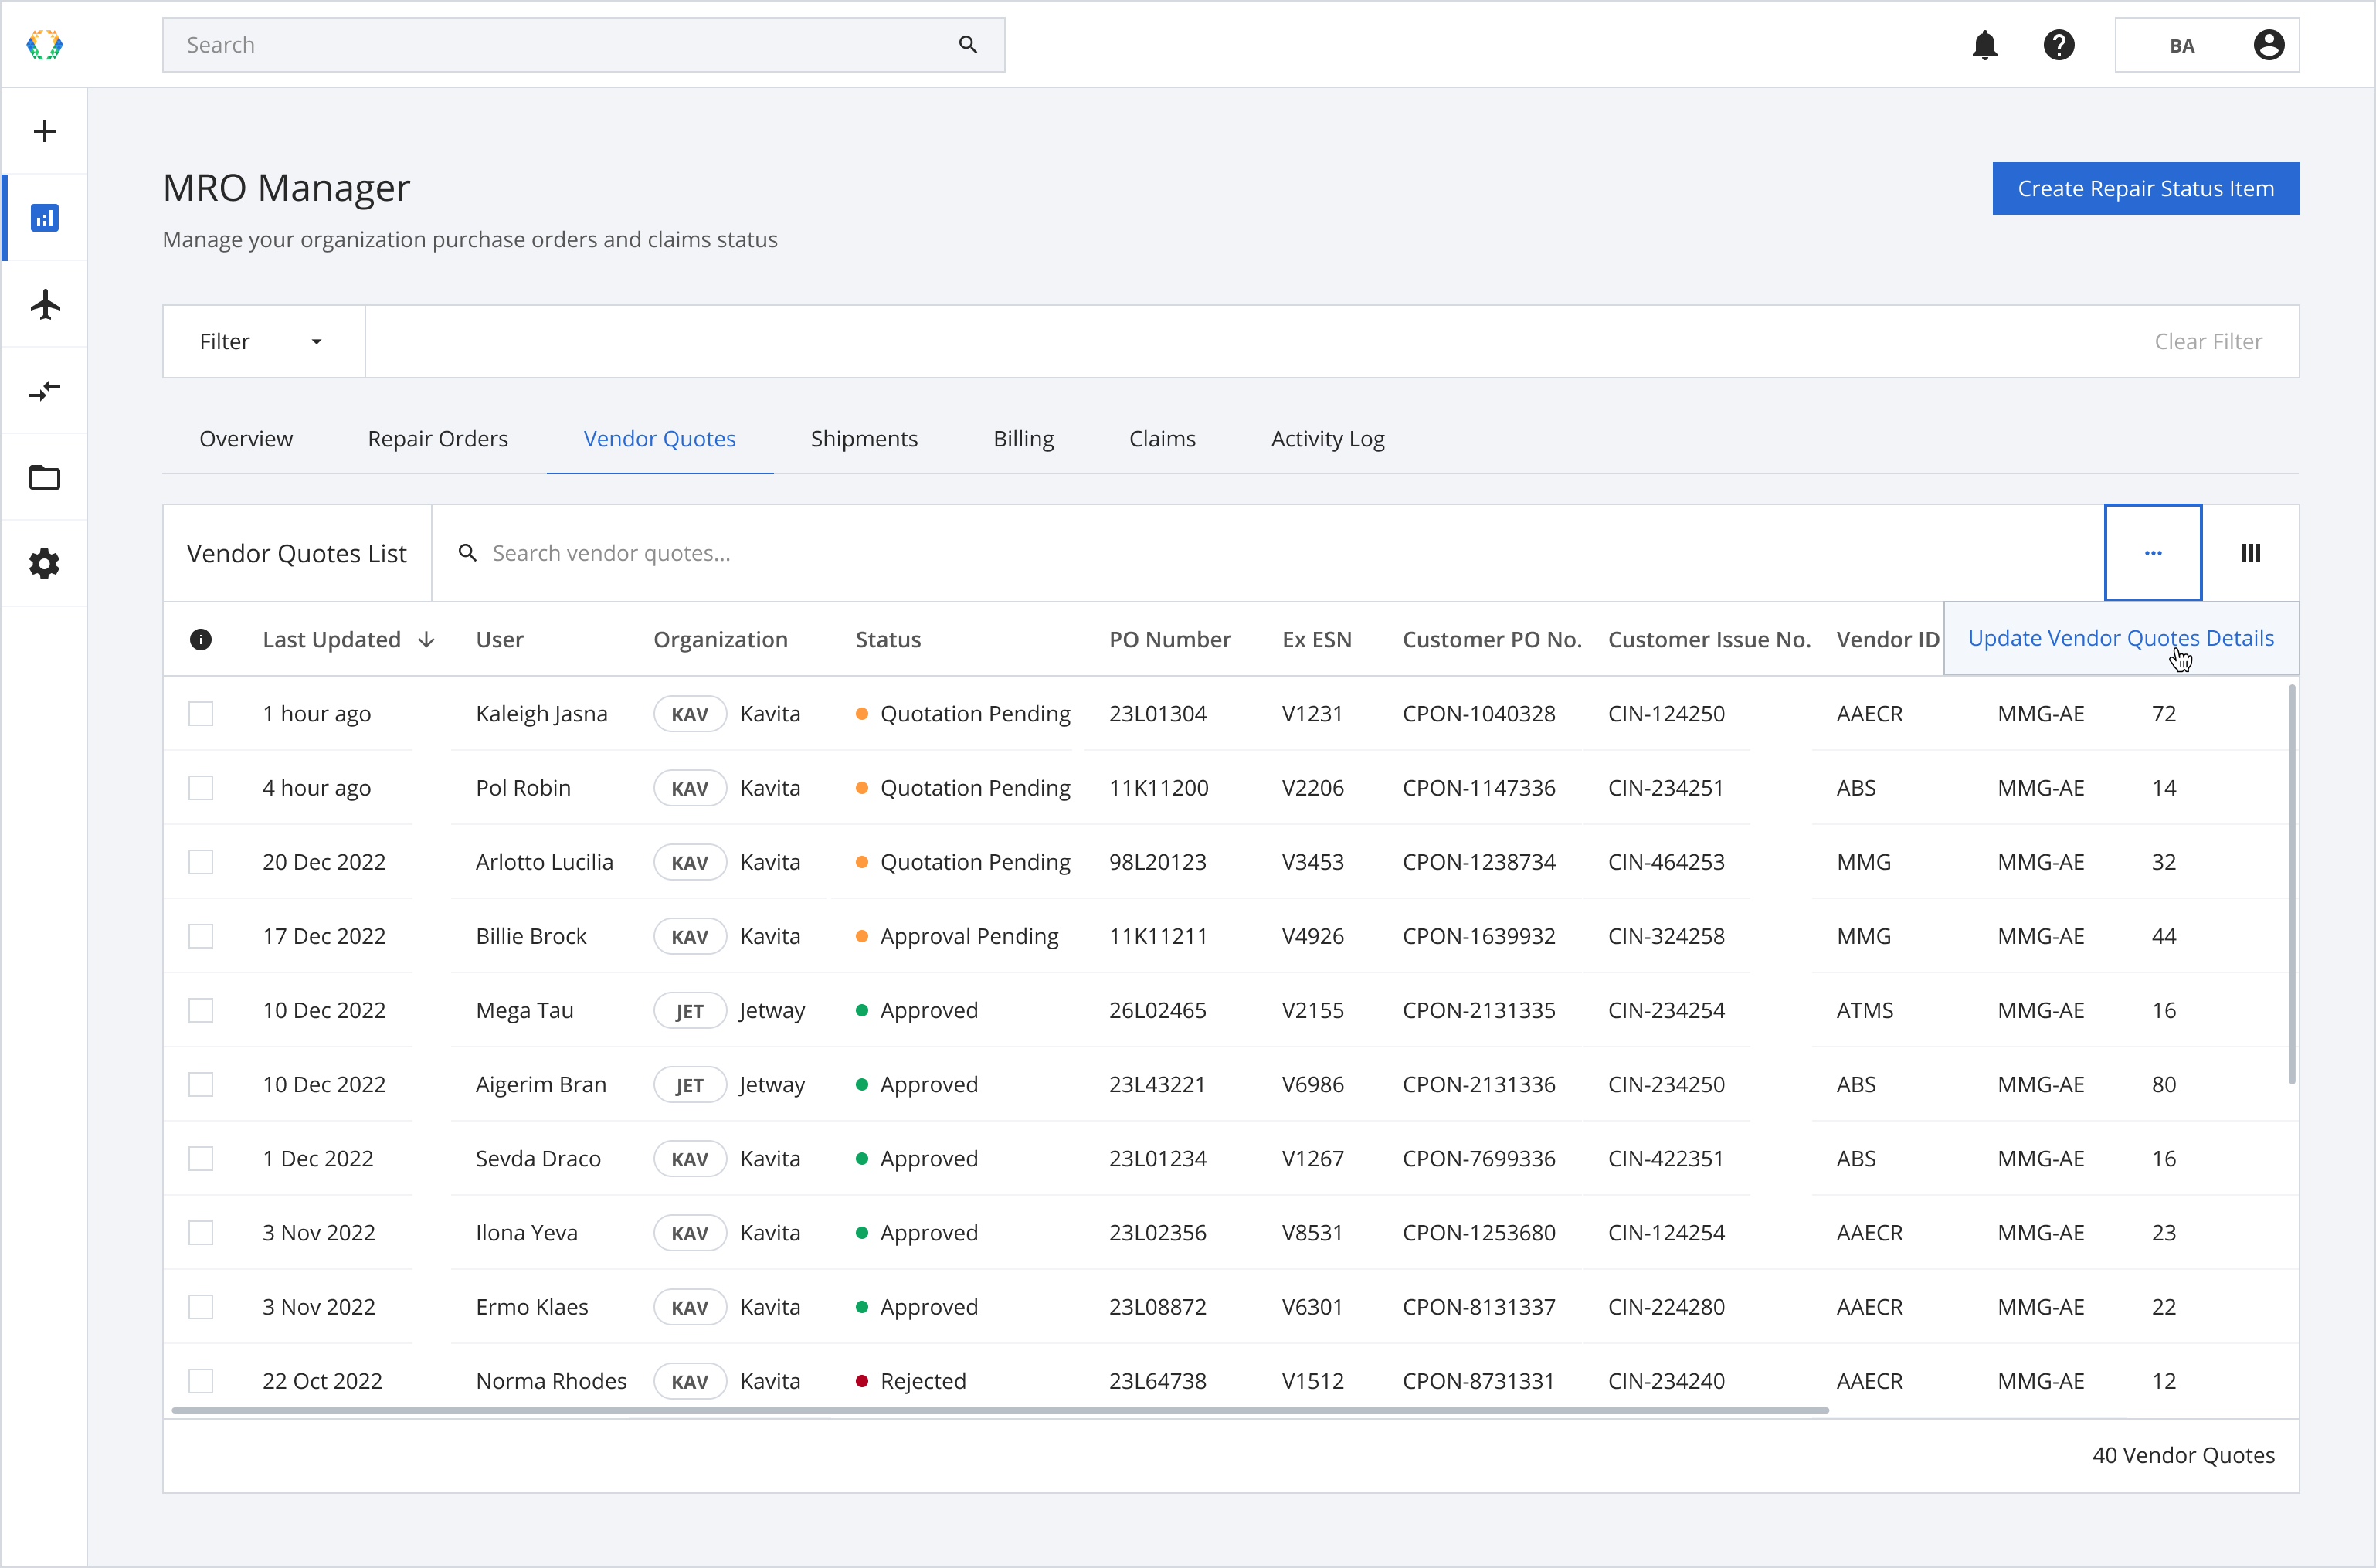
Task: Click the 40 Vendor Quotes count
Action: 2183,1455
